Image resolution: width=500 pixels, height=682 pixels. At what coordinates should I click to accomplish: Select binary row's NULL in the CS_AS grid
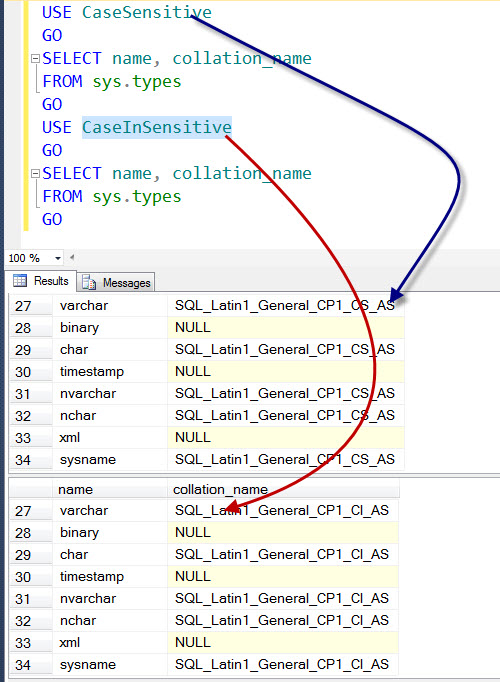[286, 327]
